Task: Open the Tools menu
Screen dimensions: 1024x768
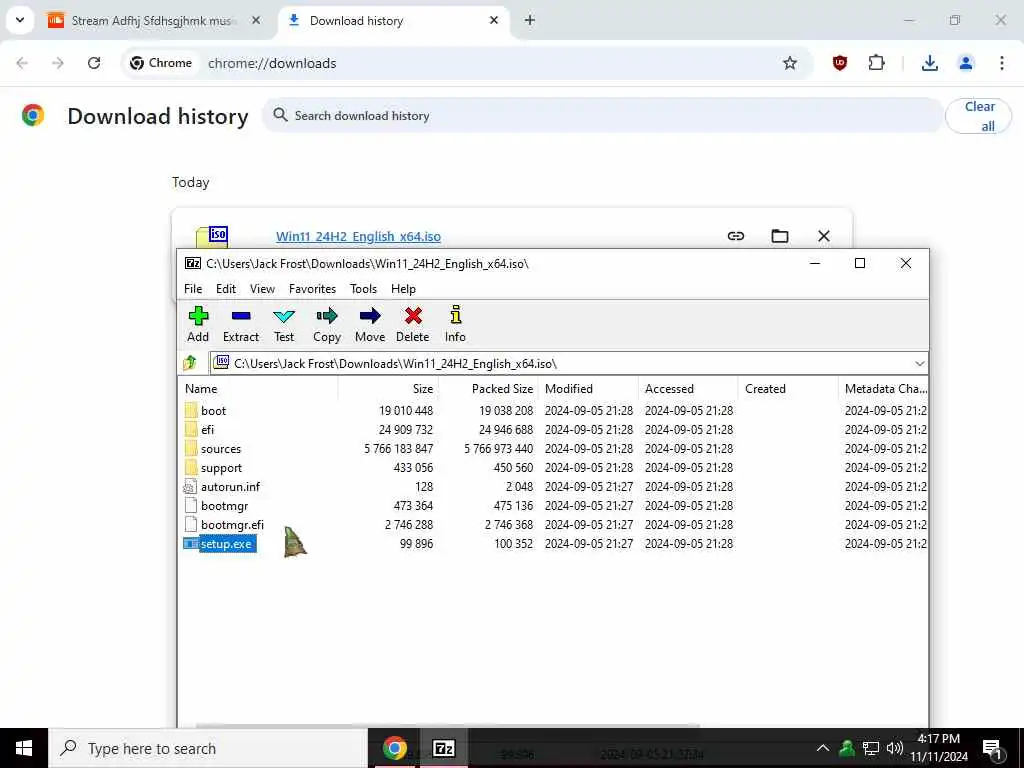Action: (363, 289)
